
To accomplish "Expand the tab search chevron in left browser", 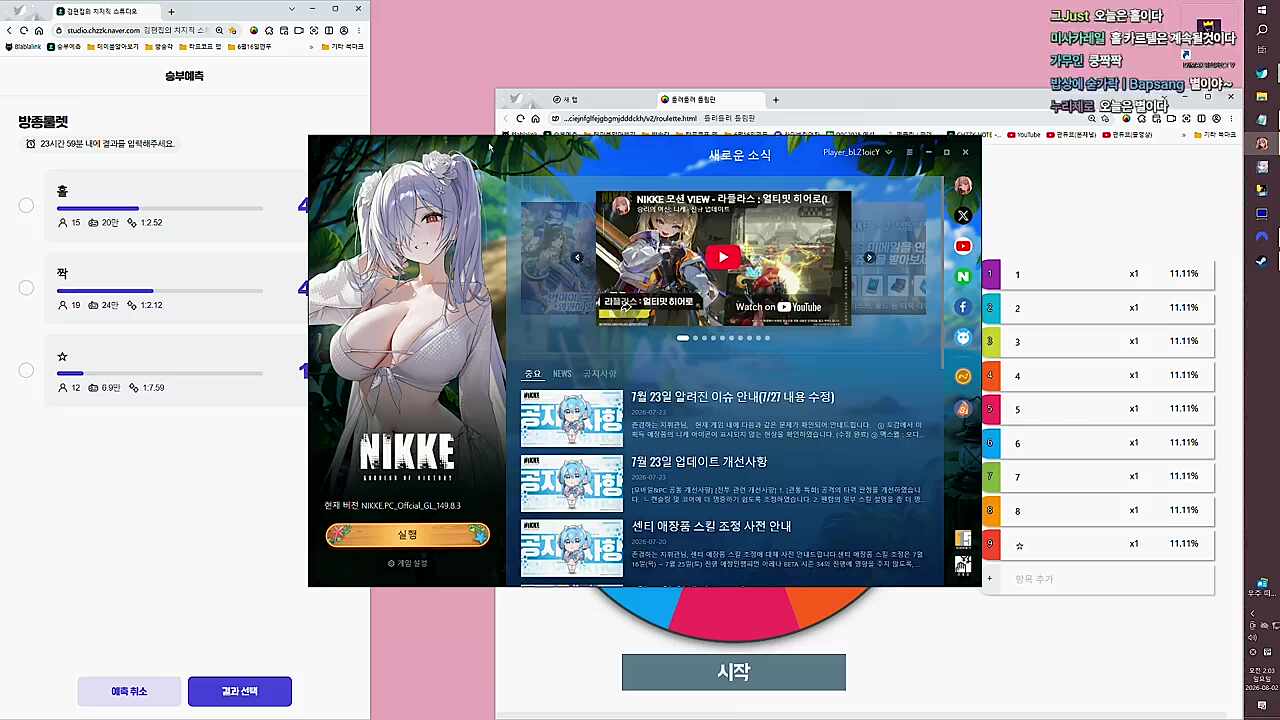I will tap(291, 9).
